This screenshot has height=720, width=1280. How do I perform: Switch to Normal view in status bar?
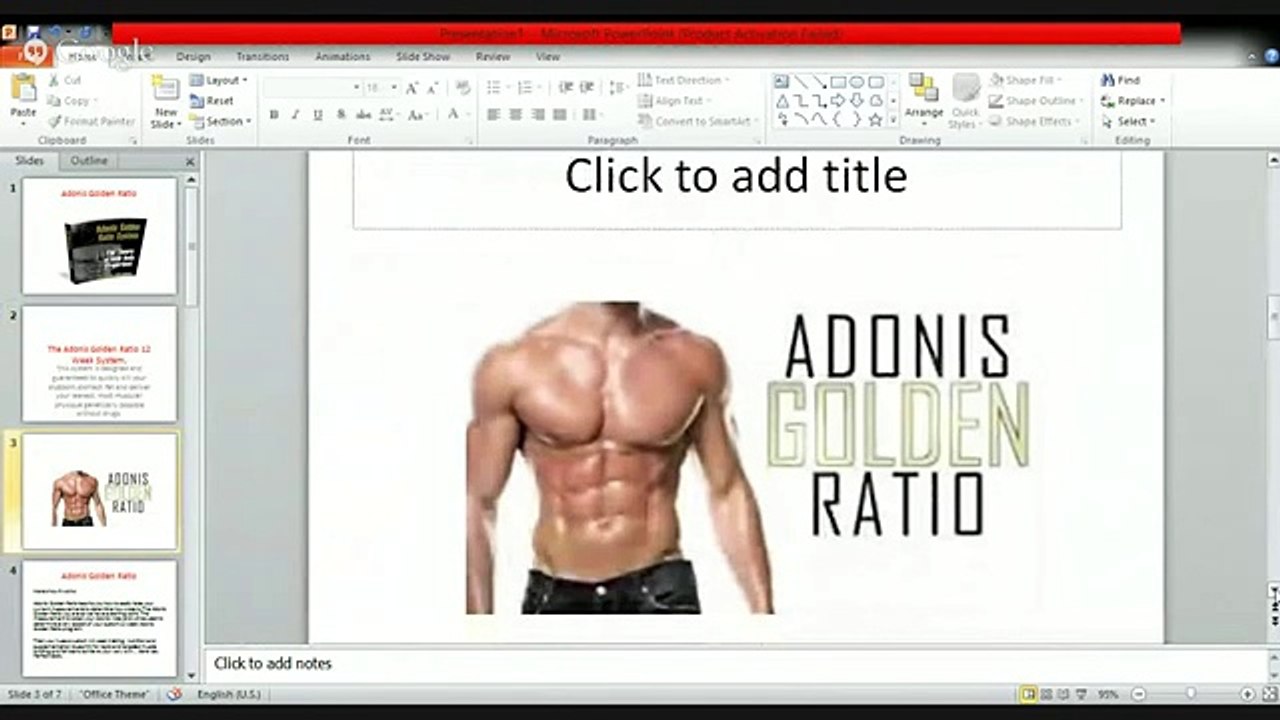click(x=1028, y=694)
